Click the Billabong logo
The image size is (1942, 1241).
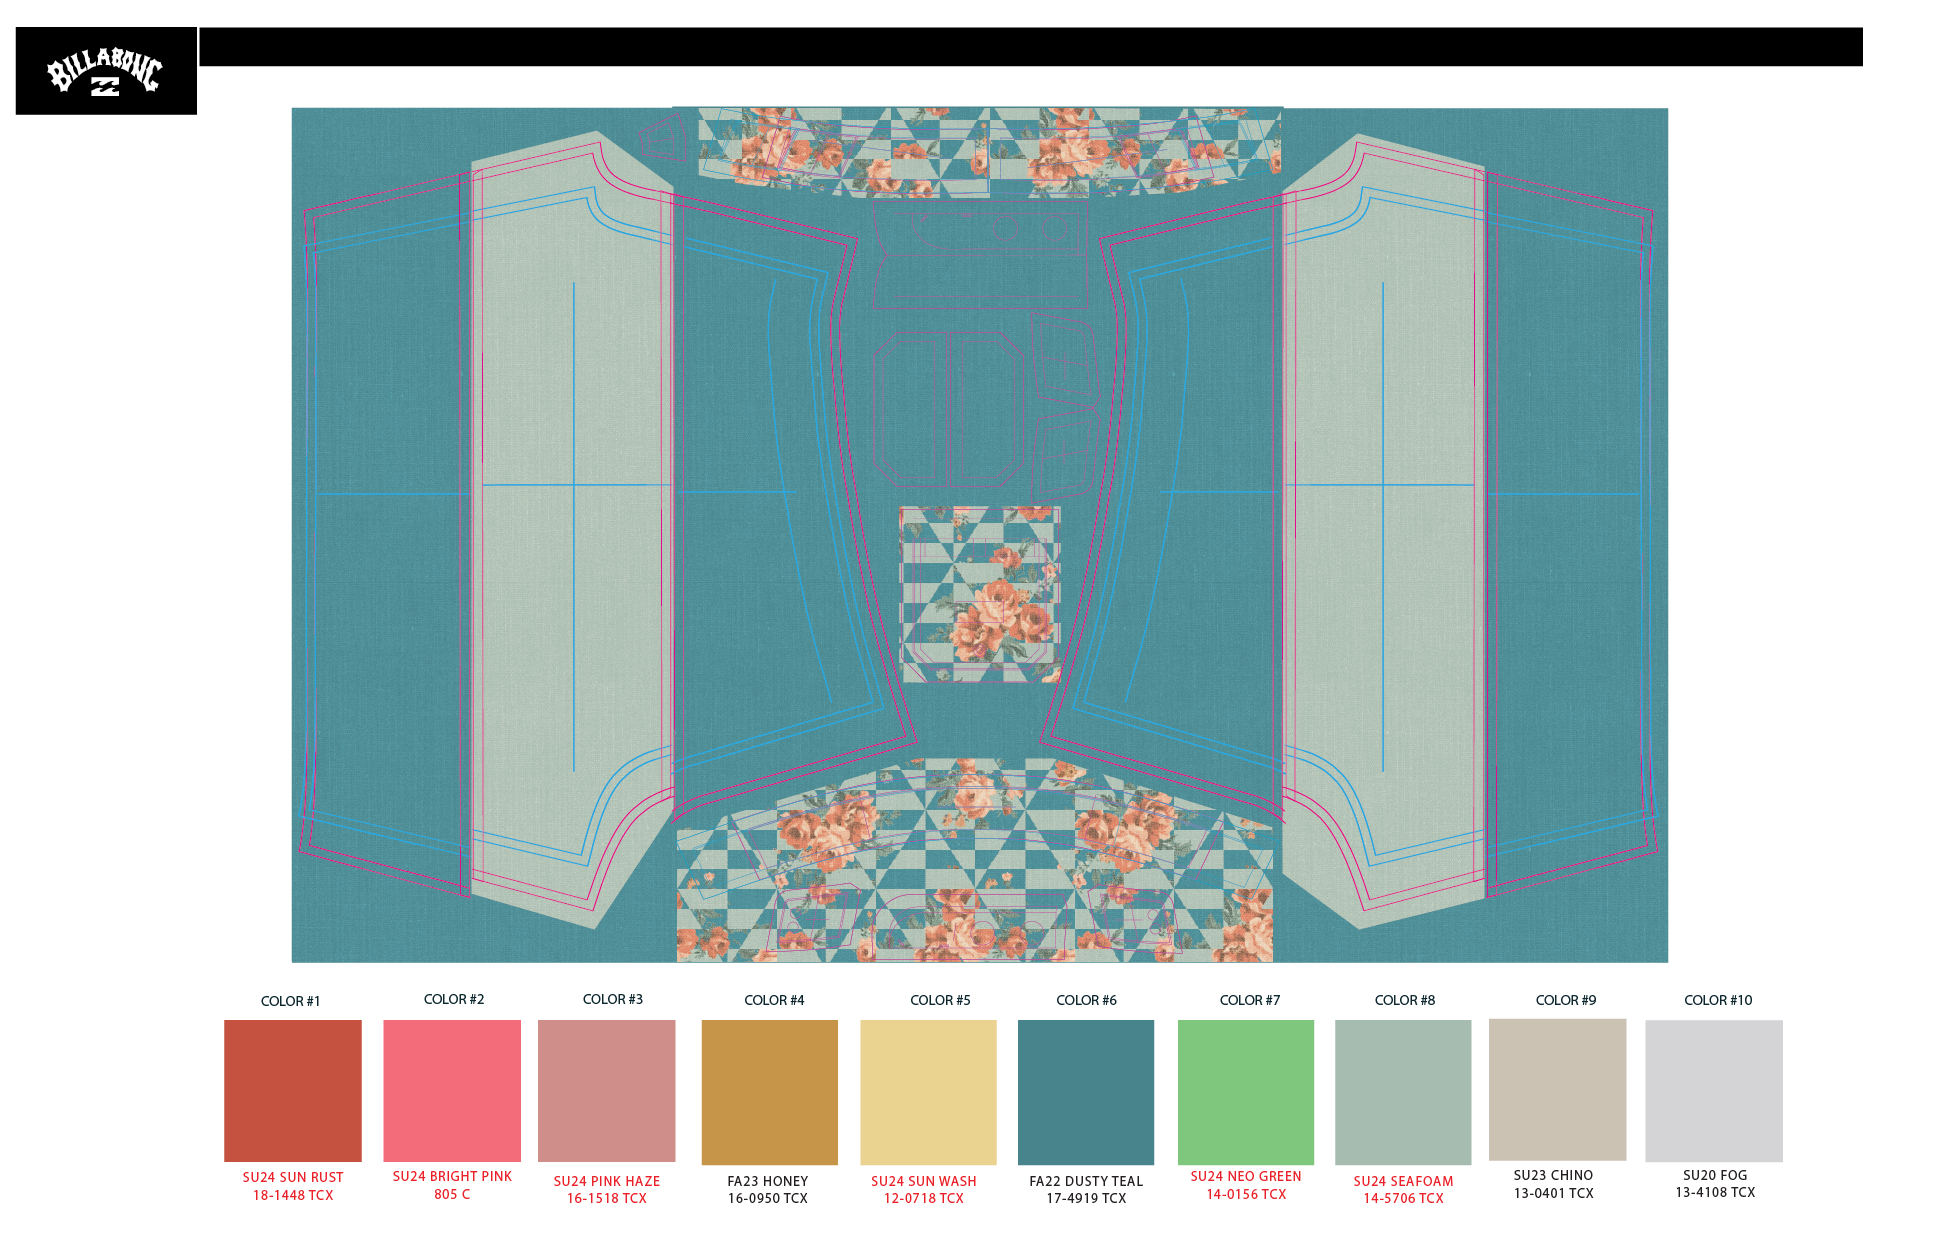coord(106,71)
